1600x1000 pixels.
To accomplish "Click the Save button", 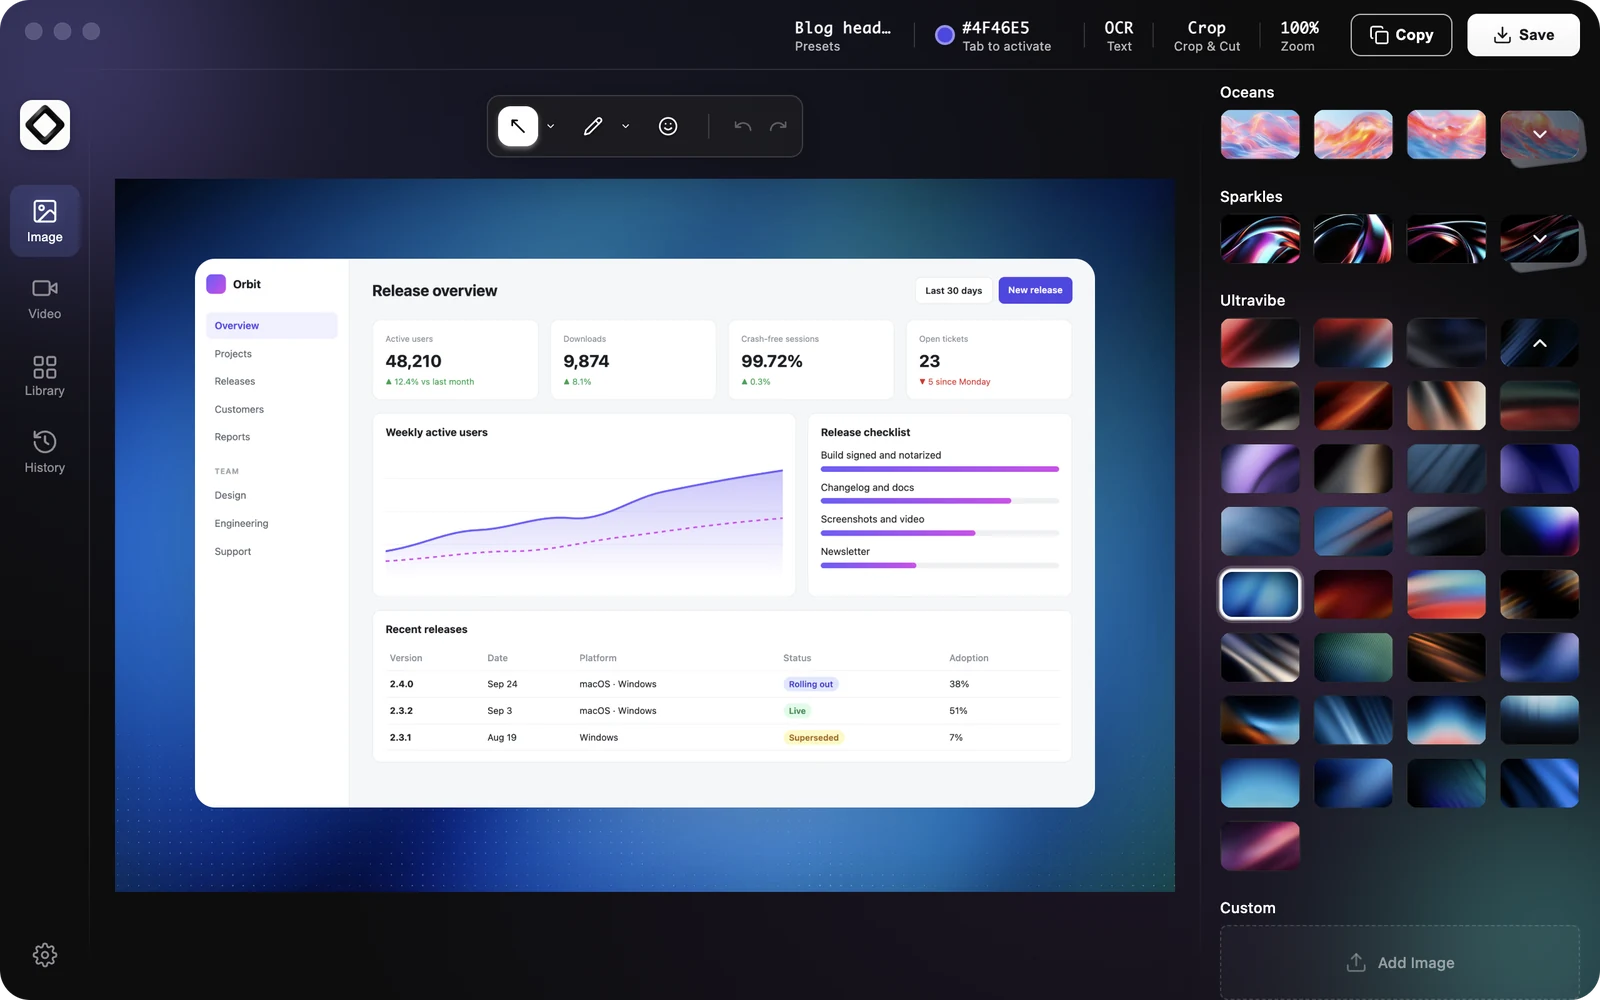I will coord(1523,35).
